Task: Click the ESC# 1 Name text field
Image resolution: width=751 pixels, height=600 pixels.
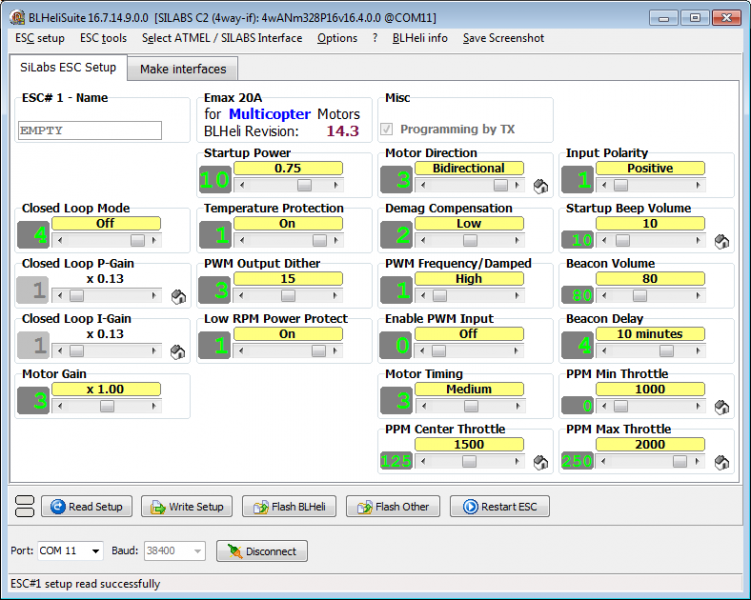Action: pyautogui.click(x=90, y=130)
